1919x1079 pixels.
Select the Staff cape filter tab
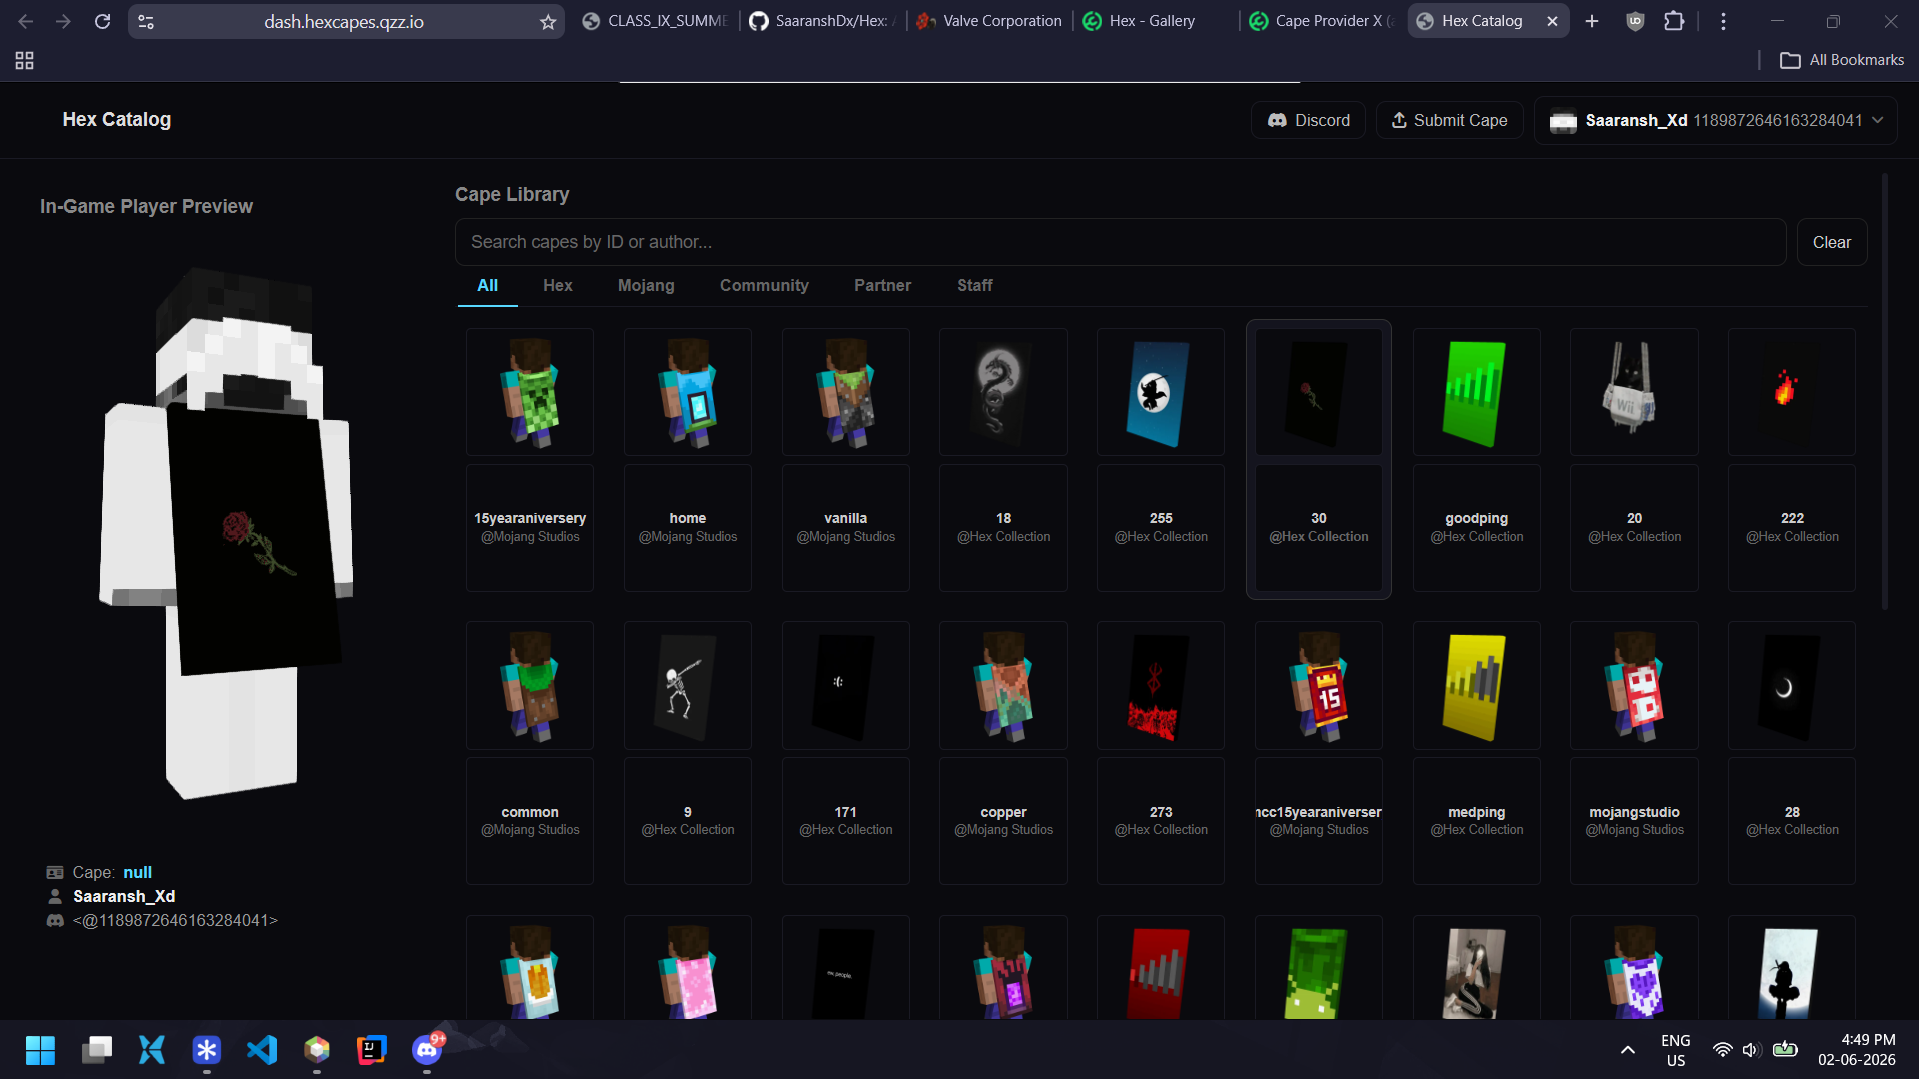974,286
